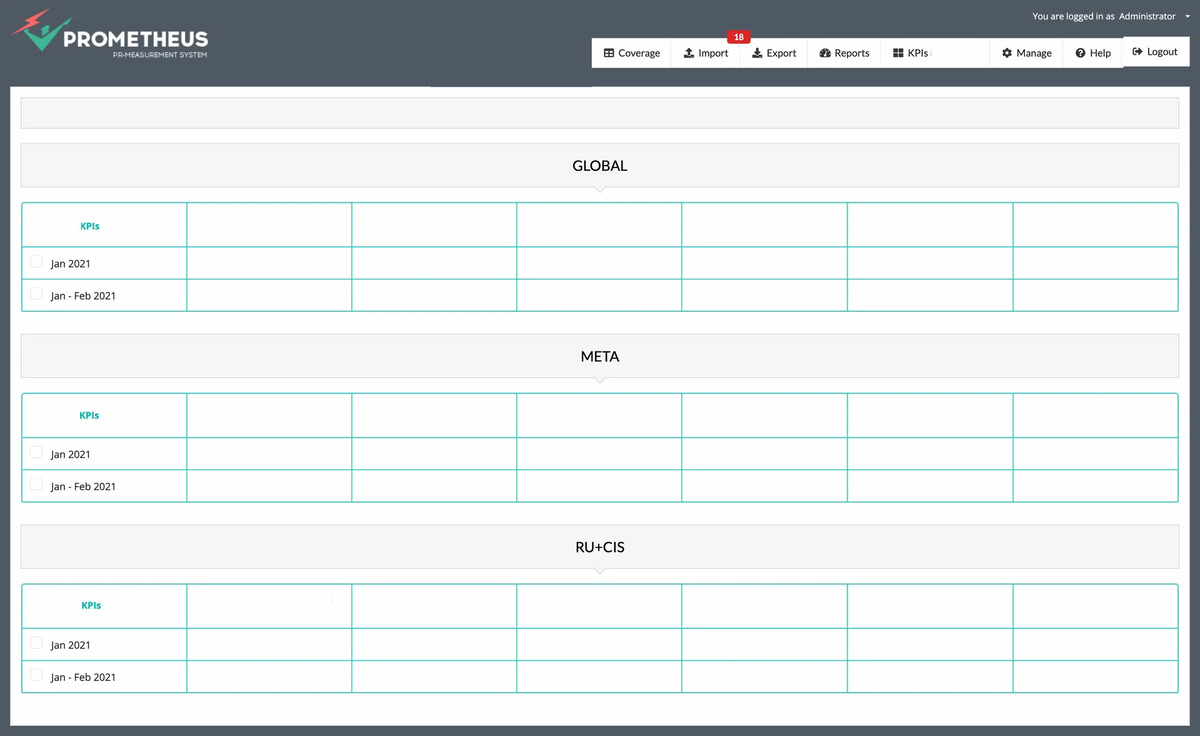Collapse the META section header
This screenshot has width=1200, height=736.
click(599, 356)
